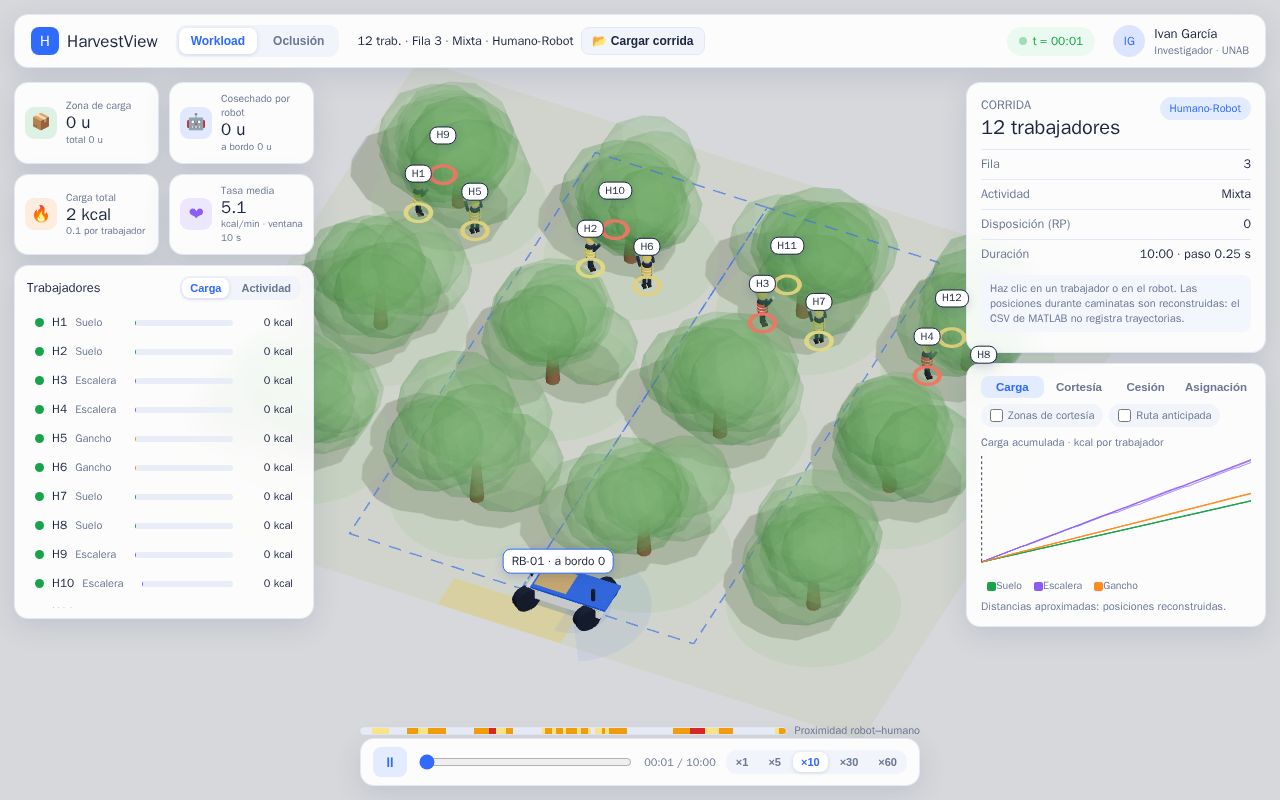Set playback speed to ×5
Image resolution: width=1280 pixels, height=800 pixels.
coord(775,762)
